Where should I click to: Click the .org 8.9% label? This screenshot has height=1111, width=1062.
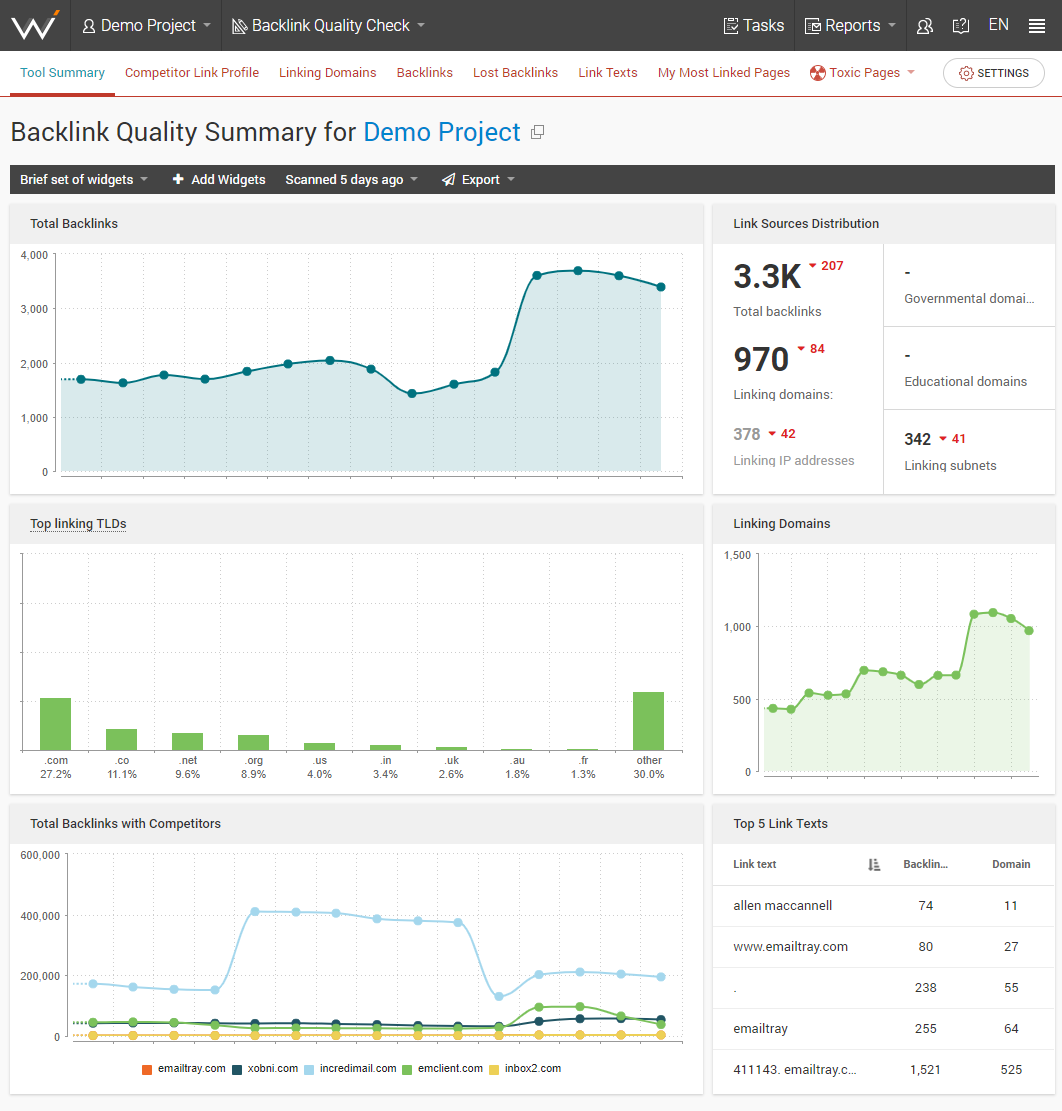[254, 767]
